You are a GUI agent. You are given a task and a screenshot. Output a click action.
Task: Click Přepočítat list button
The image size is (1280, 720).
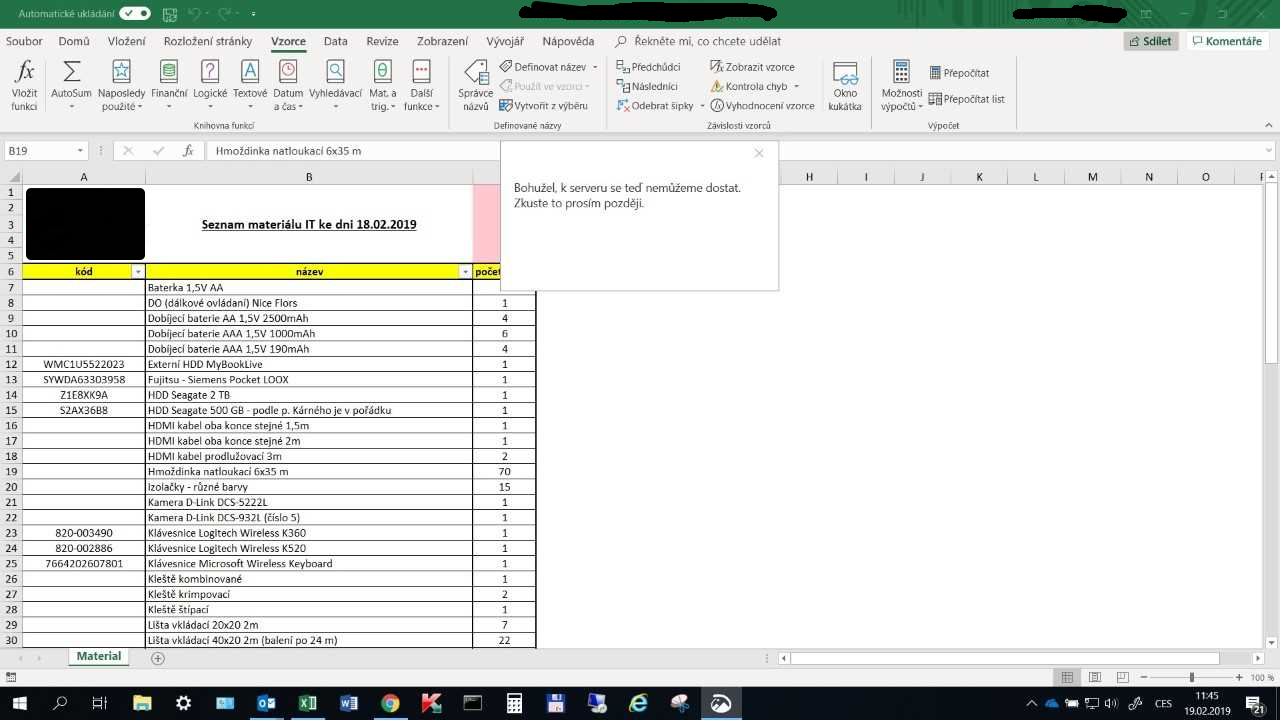[966, 99]
